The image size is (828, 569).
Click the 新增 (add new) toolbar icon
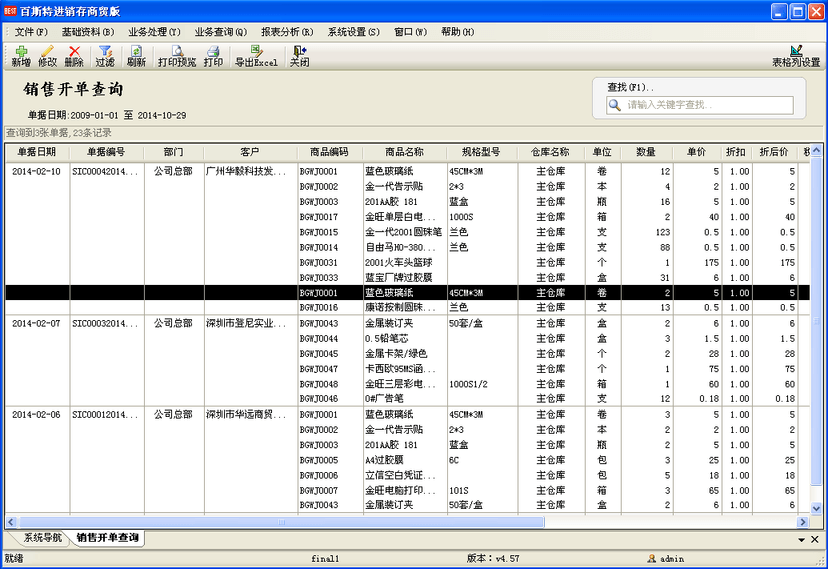coord(21,56)
